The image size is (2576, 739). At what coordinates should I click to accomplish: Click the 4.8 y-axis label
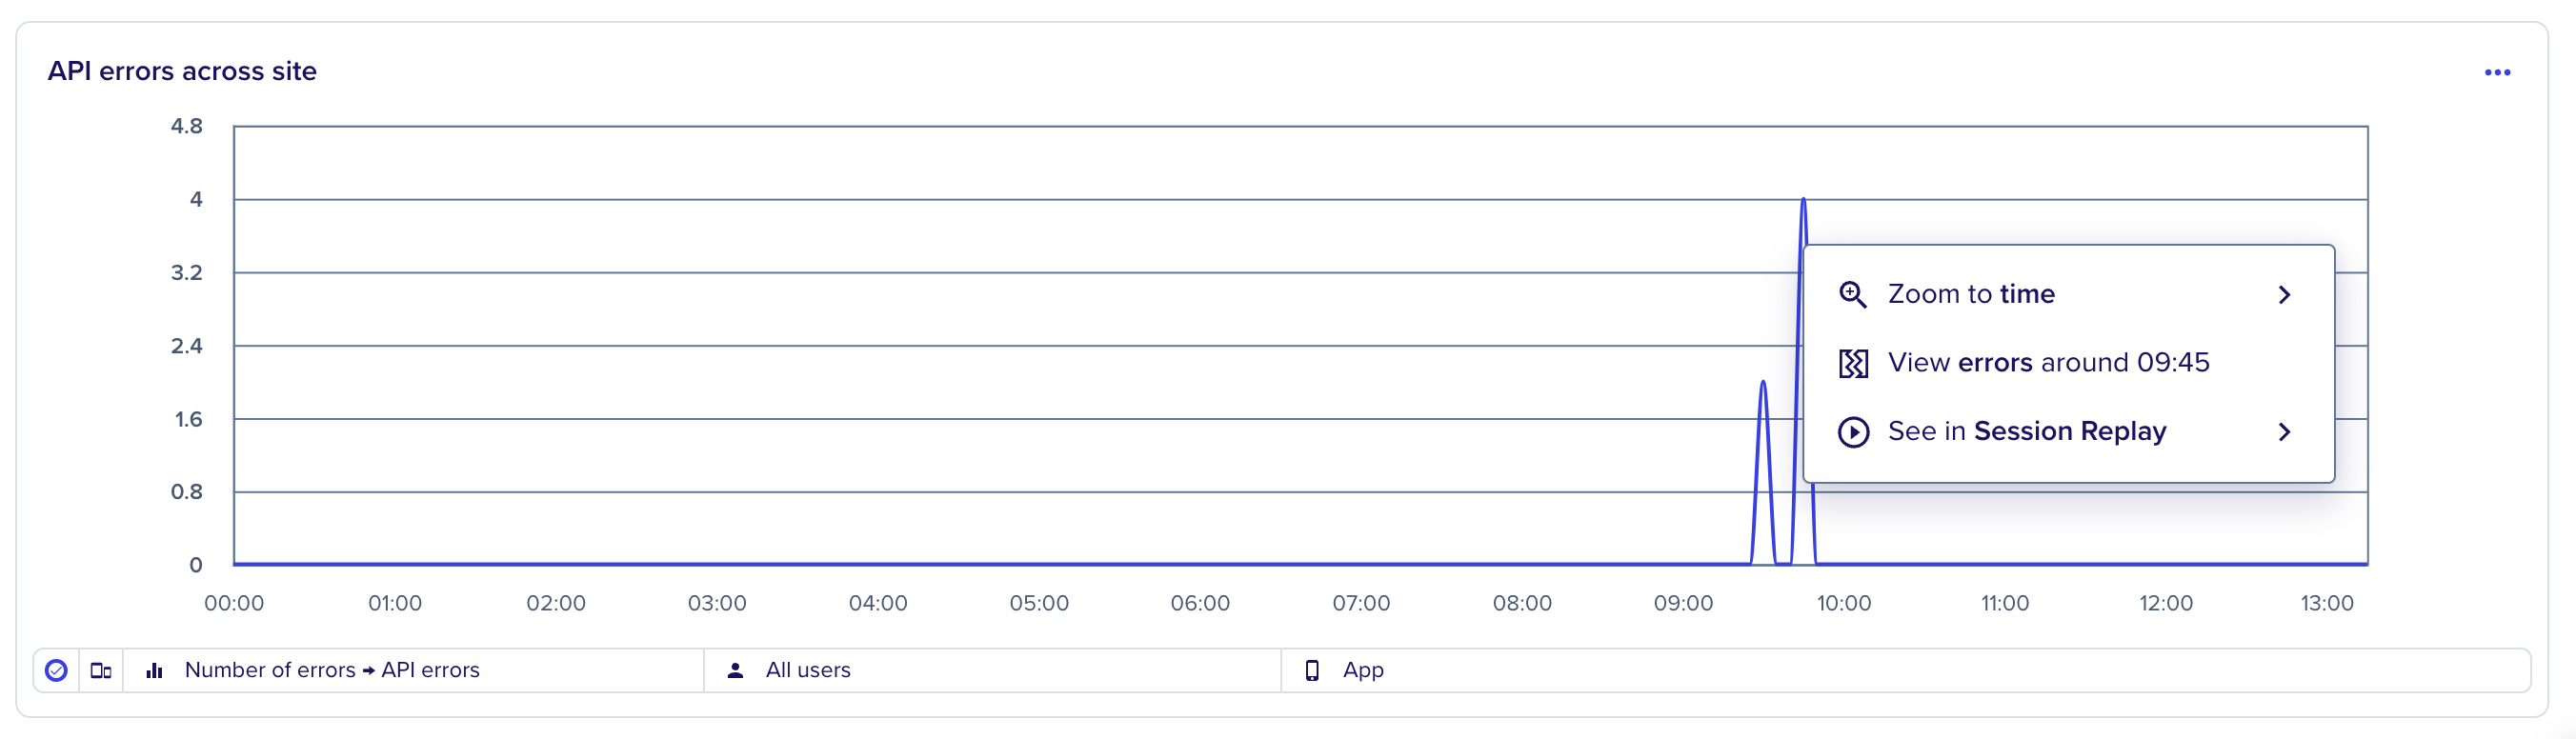pyautogui.click(x=187, y=126)
